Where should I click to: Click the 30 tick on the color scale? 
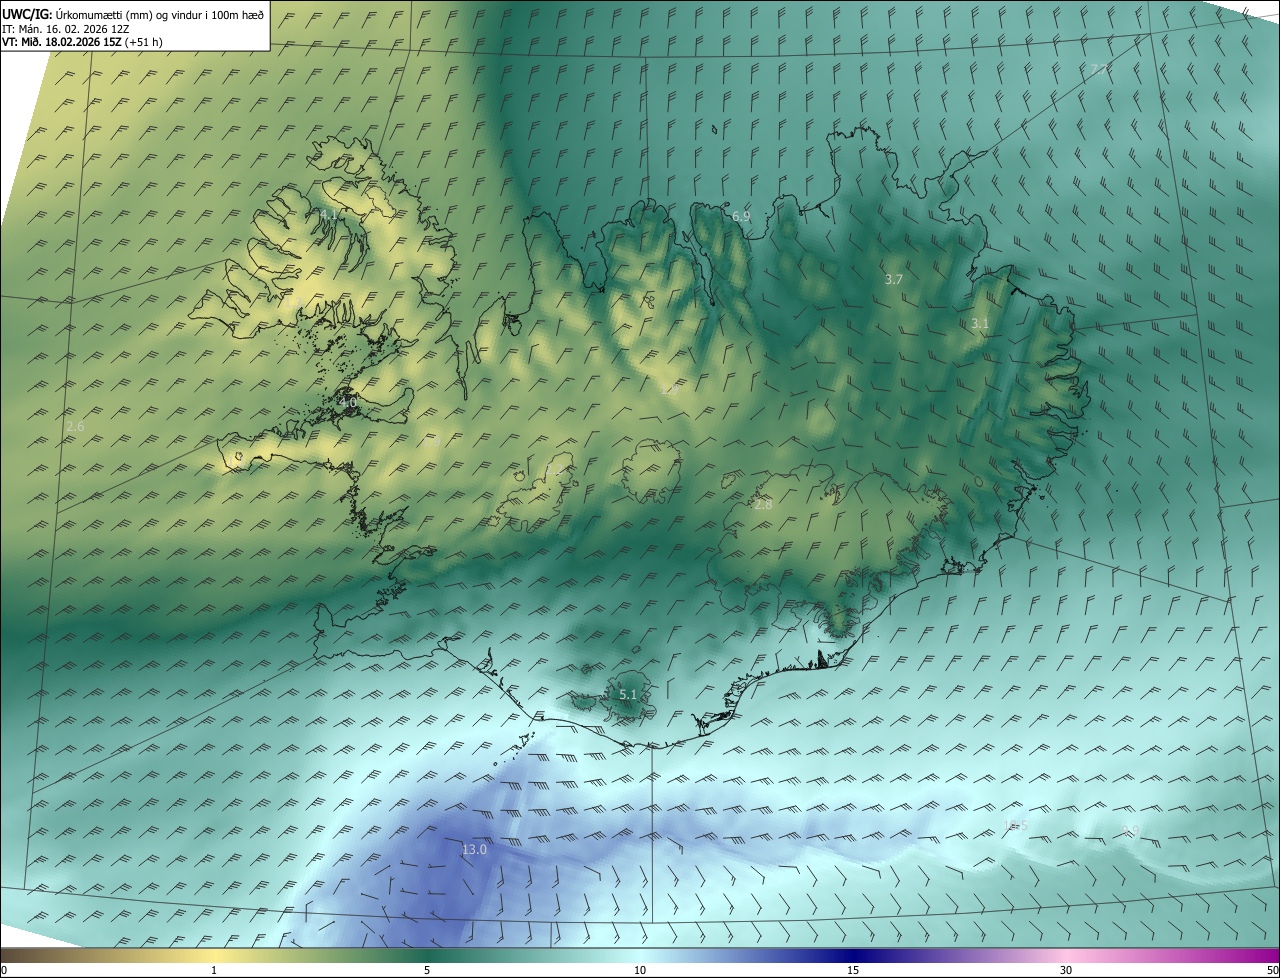[x=1066, y=970]
